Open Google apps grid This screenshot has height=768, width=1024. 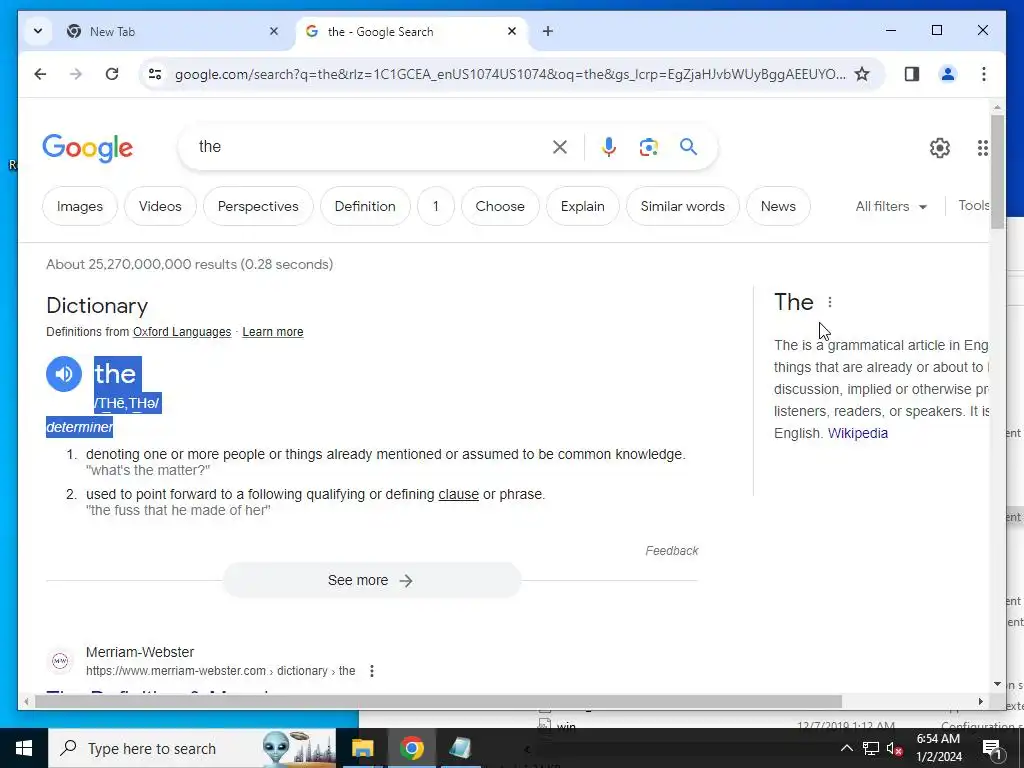(982, 148)
